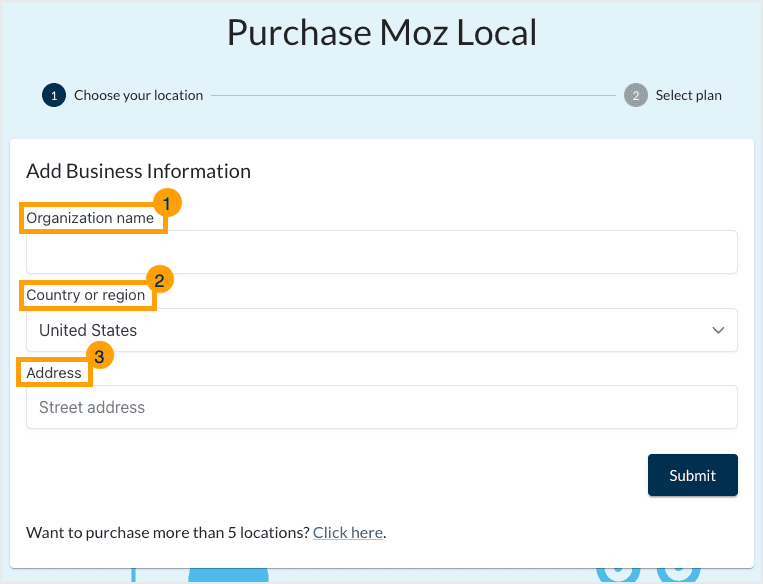Click the 'Purchase Moz Local' page title
The image size is (763, 584).
pyautogui.click(x=381, y=33)
